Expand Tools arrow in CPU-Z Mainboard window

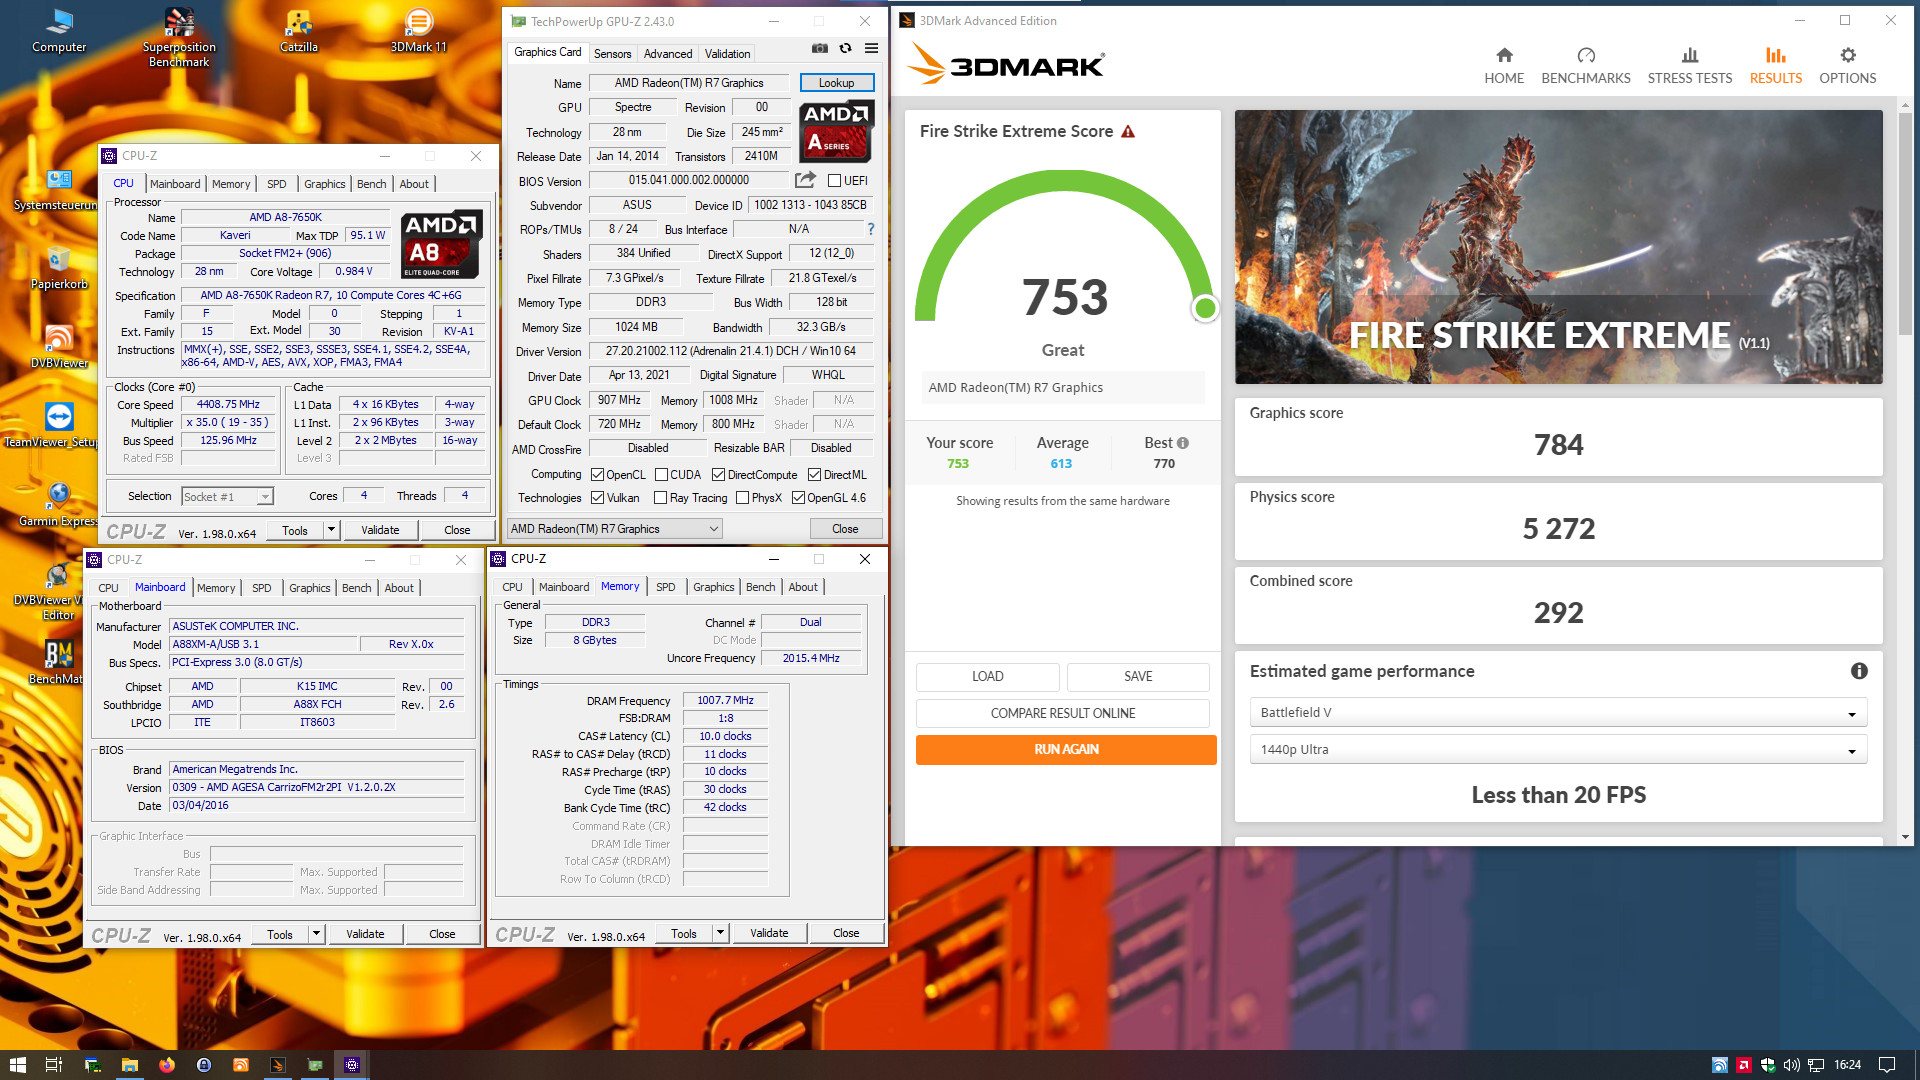coord(316,935)
